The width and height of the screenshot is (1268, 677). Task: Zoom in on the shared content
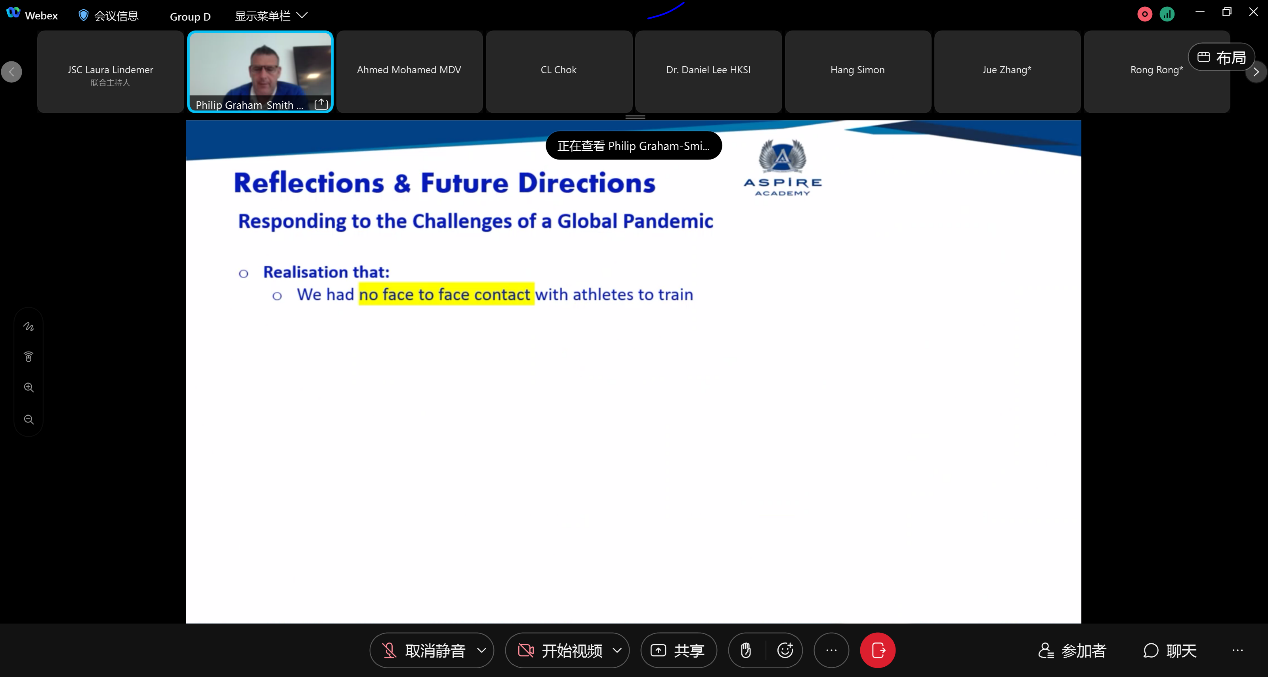pyautogui.click(x=29, y=388)
